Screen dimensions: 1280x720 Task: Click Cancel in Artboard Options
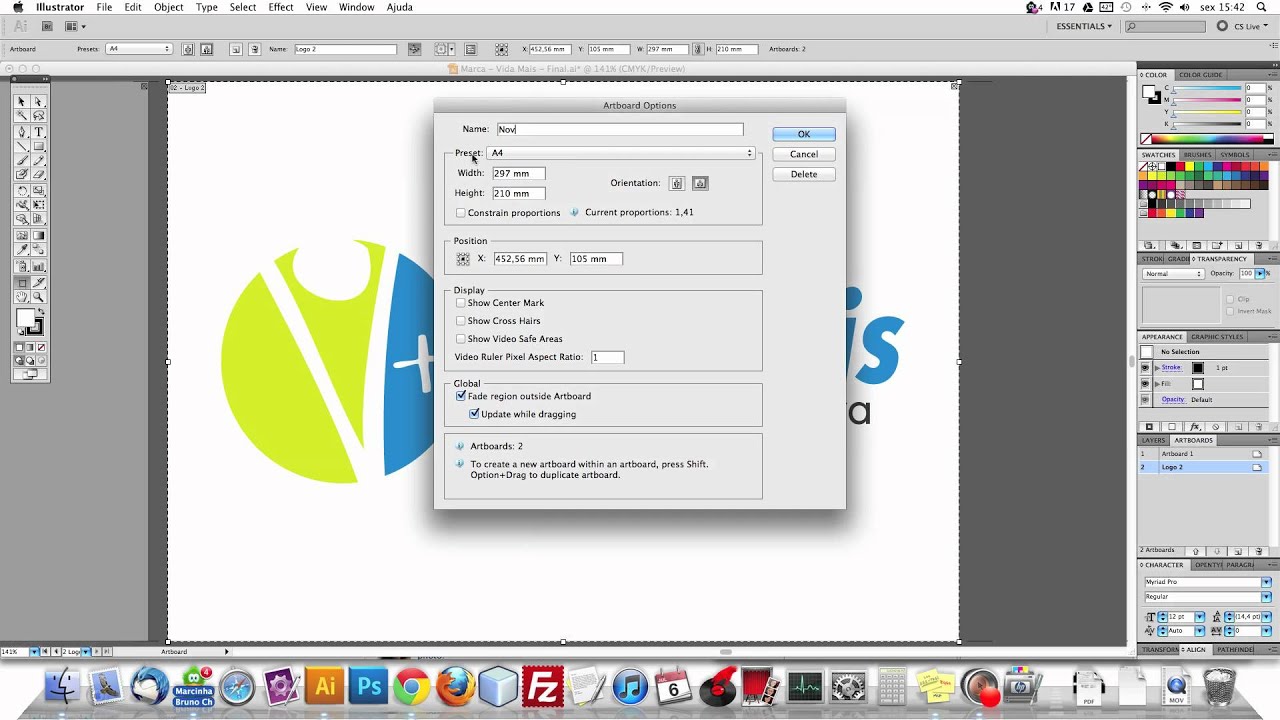[804, 154]
